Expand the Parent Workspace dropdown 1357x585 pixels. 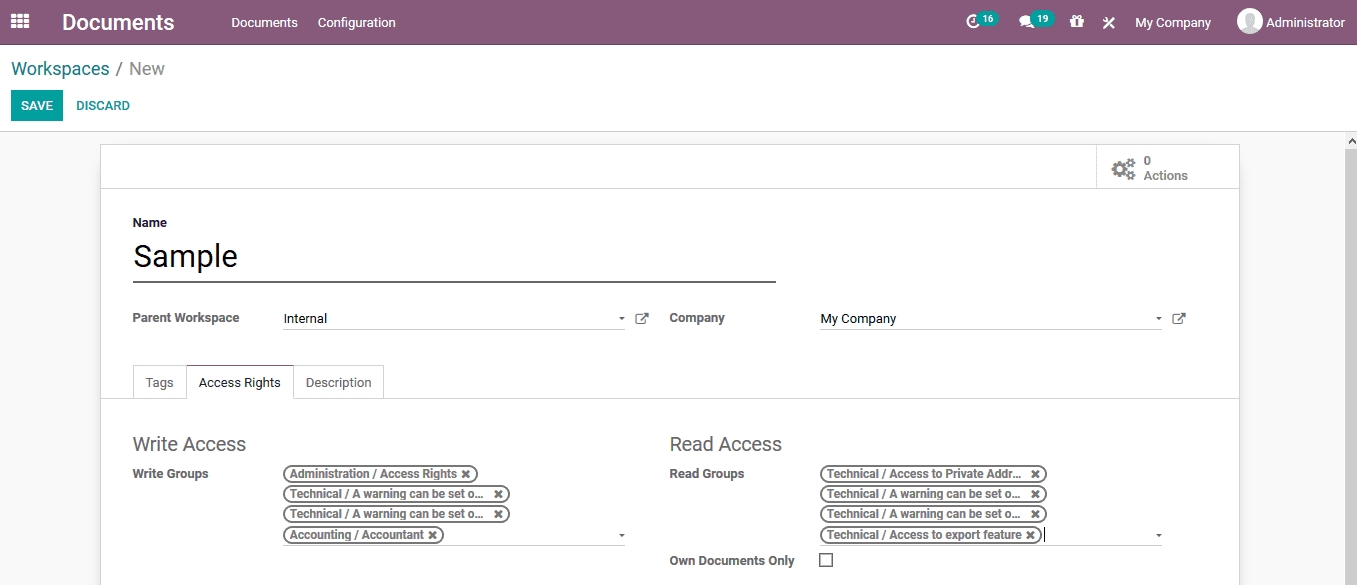pos(621,319)
